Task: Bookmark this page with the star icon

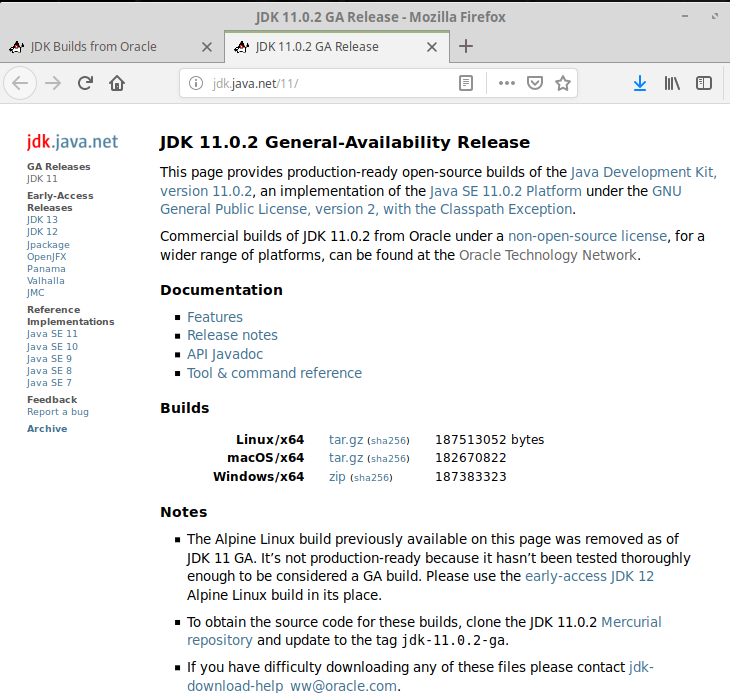Action: (x=563, y=83)
